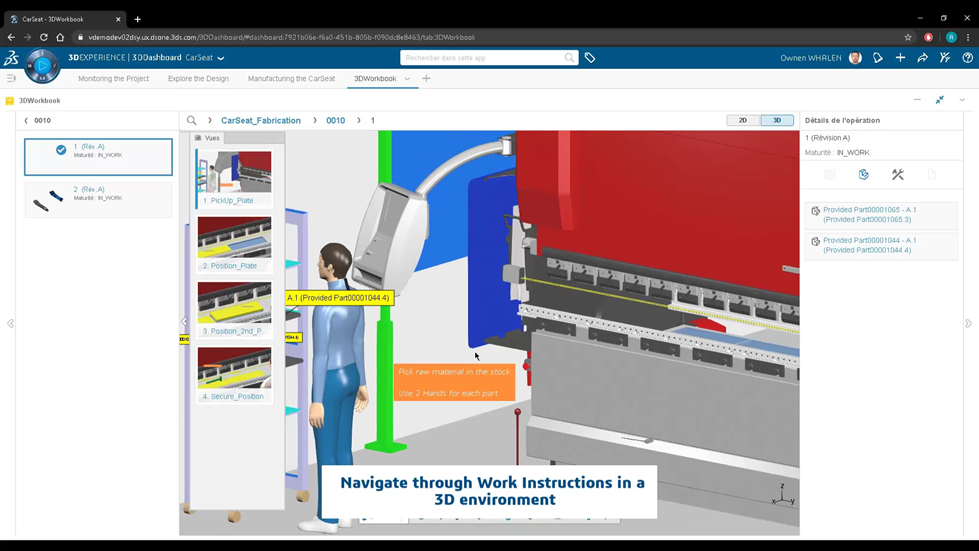The height and width of the screenshot is (551, 979).
Task: Go to browser home page
Action: coord(60,37)
